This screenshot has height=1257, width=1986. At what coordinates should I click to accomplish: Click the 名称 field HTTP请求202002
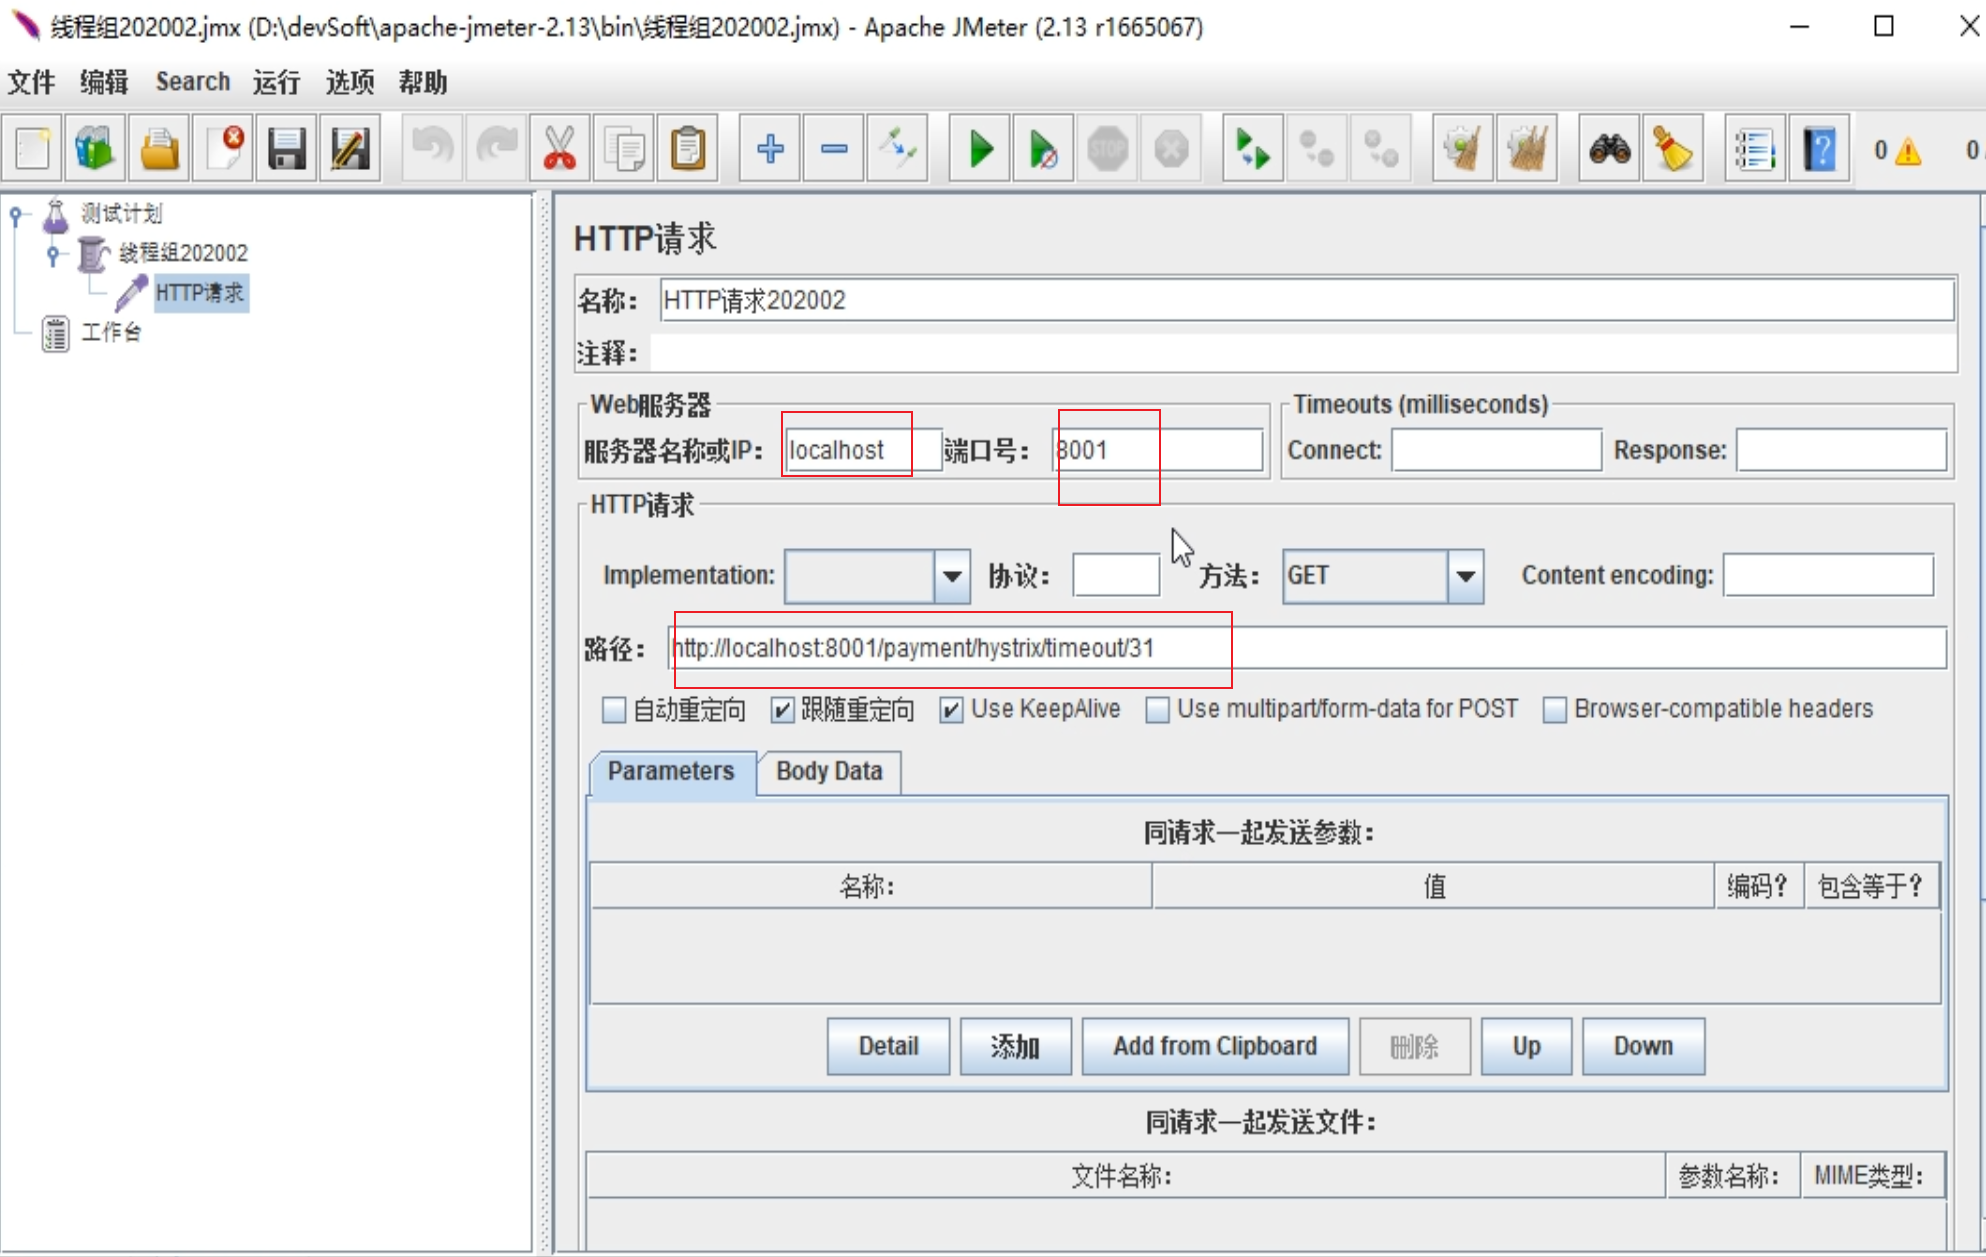tap(1306, 301)
